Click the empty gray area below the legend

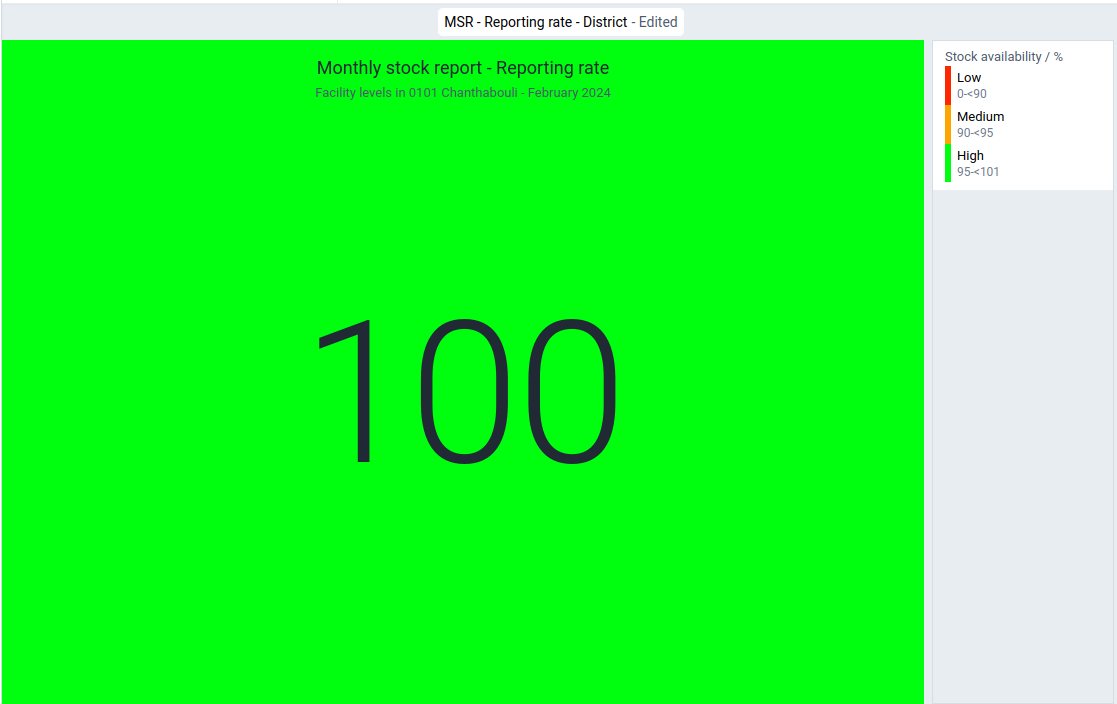[x=1022, y=445]
